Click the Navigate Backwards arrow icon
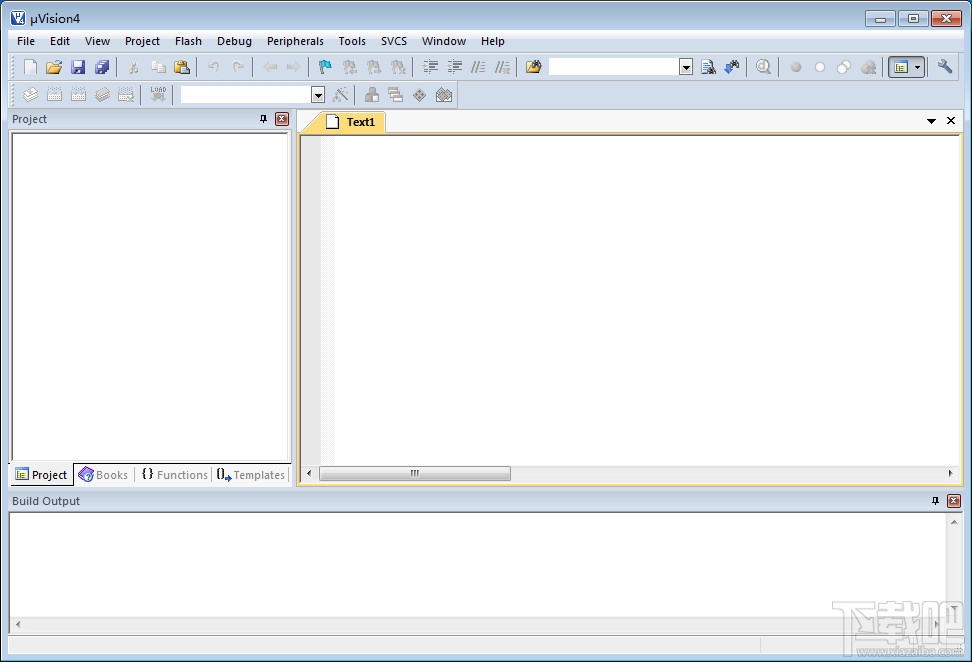 click(270, 67)
